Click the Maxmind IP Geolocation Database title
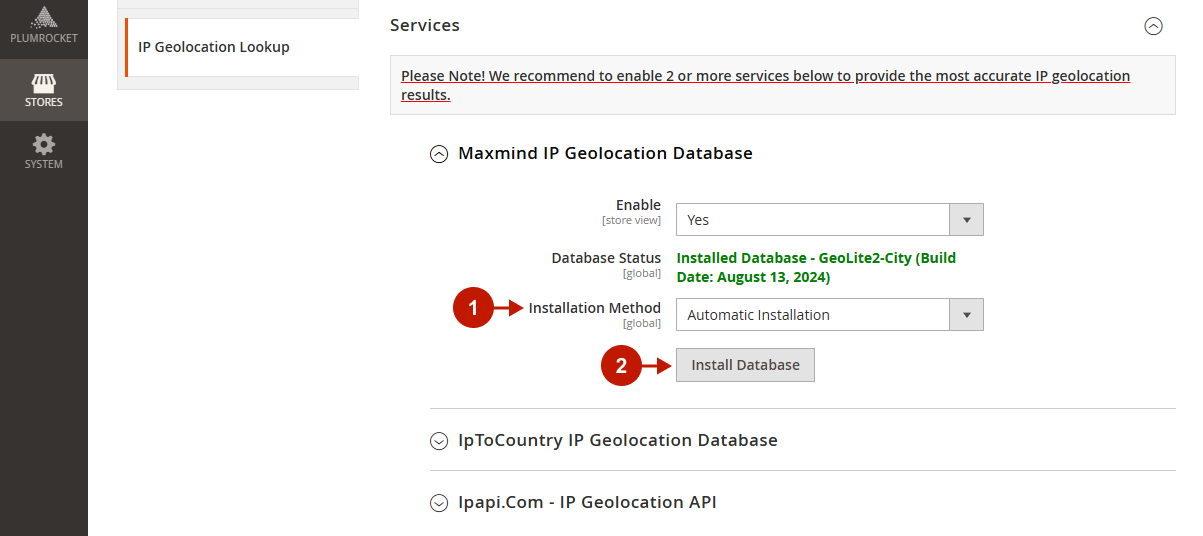 [605, 153]
